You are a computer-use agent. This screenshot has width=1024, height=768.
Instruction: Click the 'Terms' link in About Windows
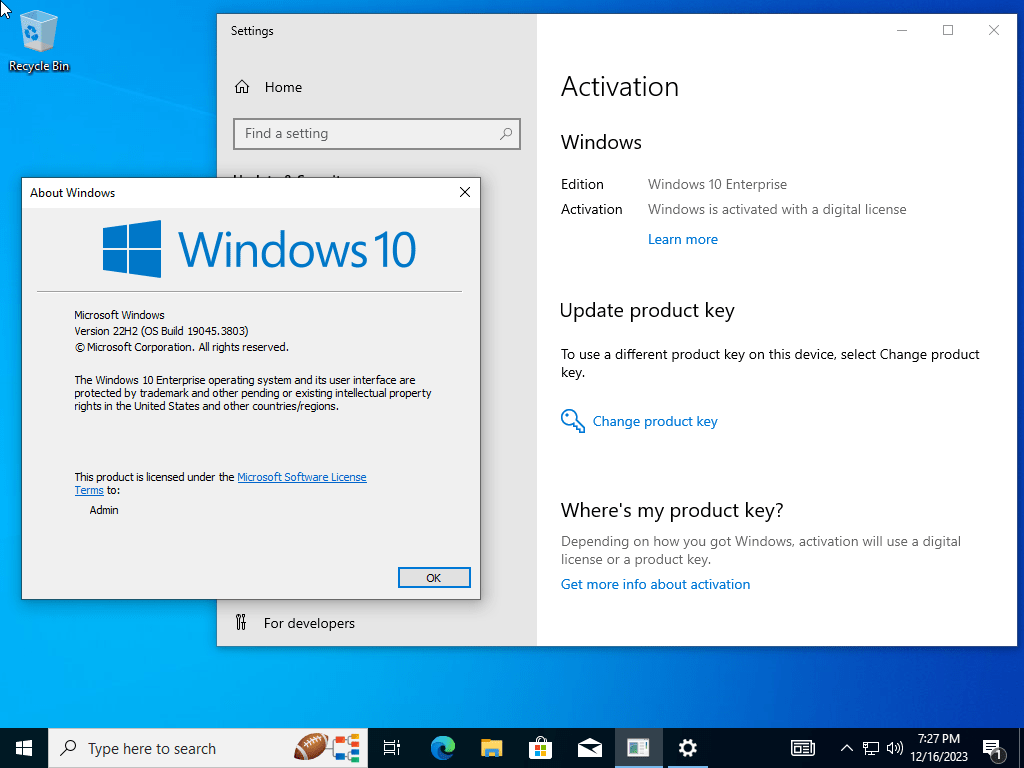pos(89,490)
